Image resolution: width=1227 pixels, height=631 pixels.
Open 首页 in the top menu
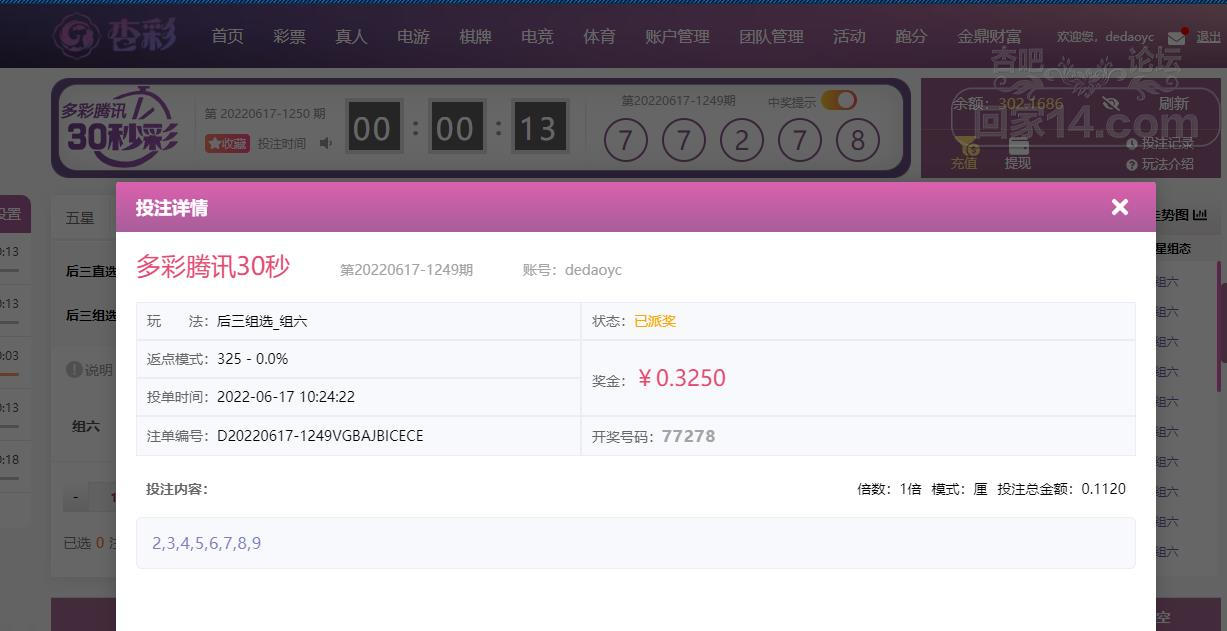click(x=227, y=36)
